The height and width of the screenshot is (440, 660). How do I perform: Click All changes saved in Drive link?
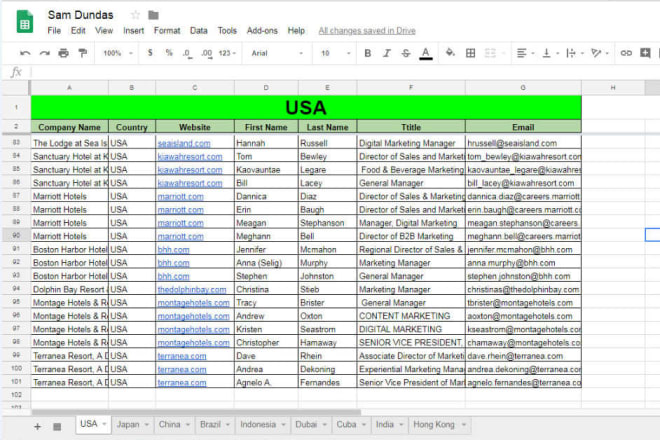[367, 31]
